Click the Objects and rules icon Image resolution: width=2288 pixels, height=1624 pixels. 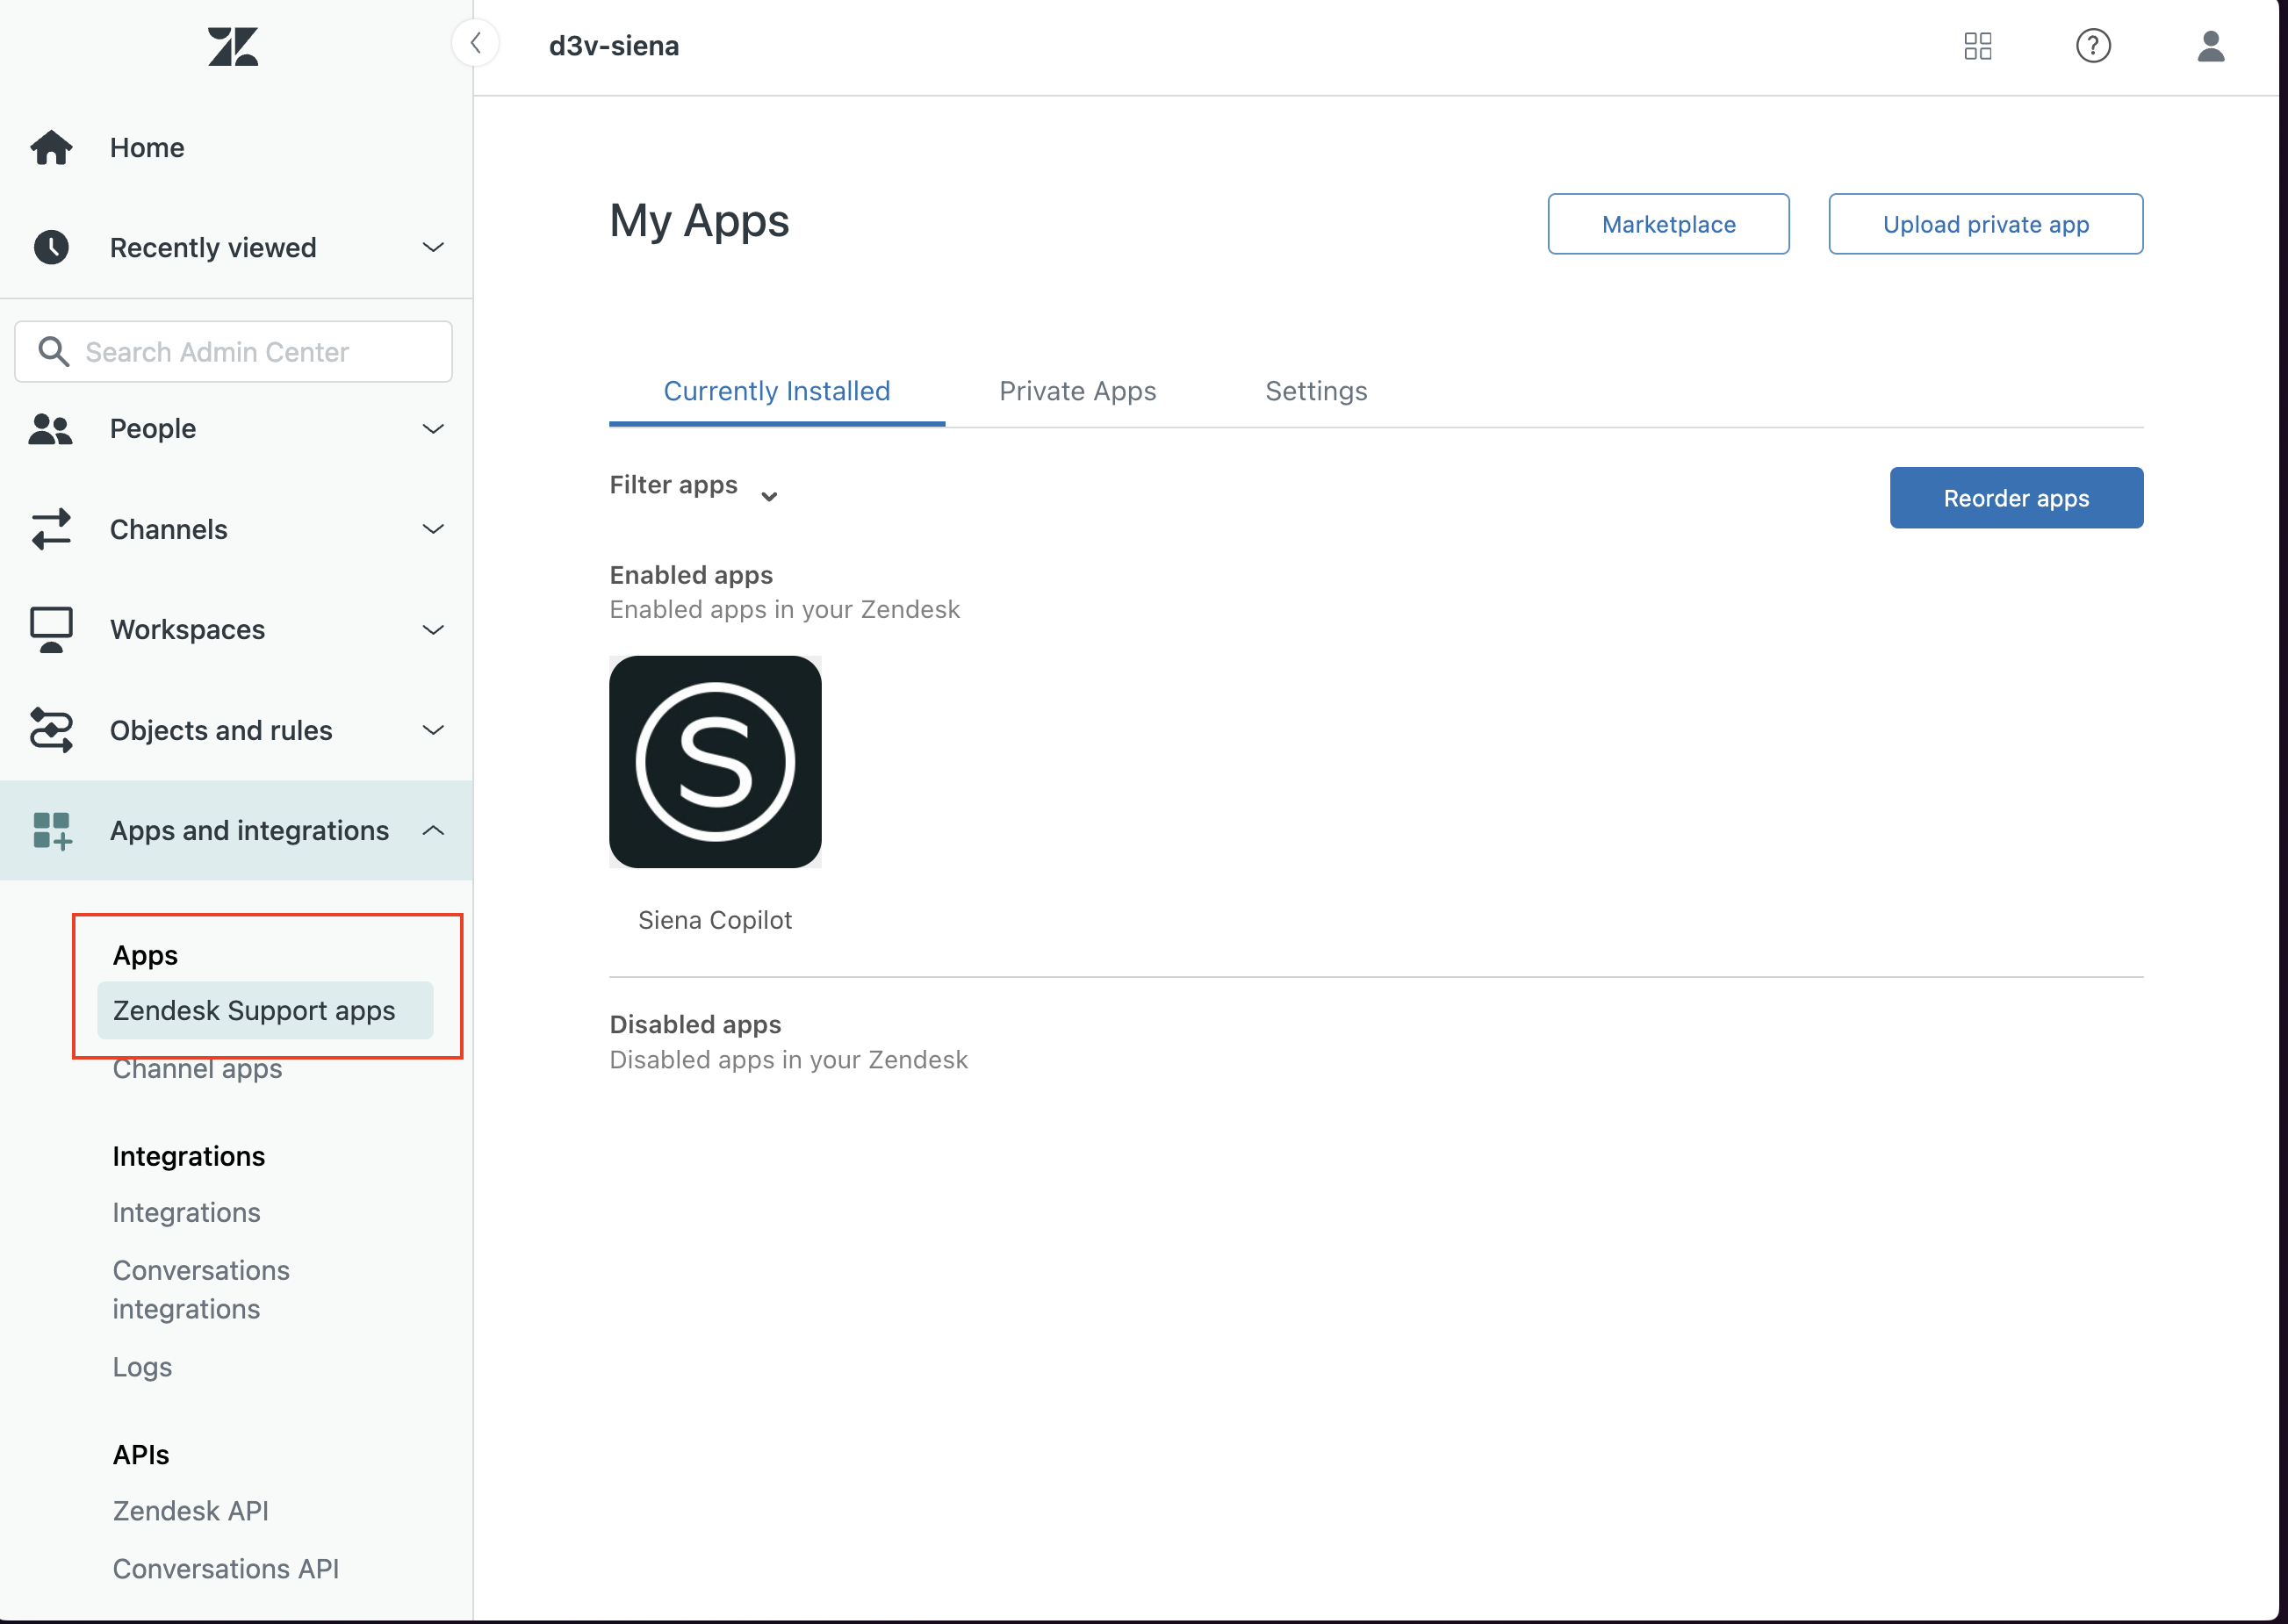51,731
